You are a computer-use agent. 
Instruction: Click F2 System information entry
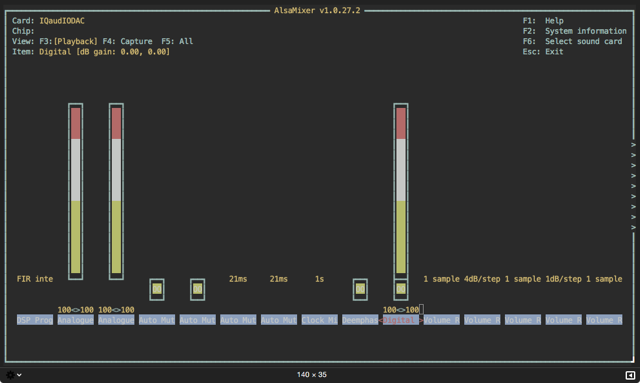(575, 31)
